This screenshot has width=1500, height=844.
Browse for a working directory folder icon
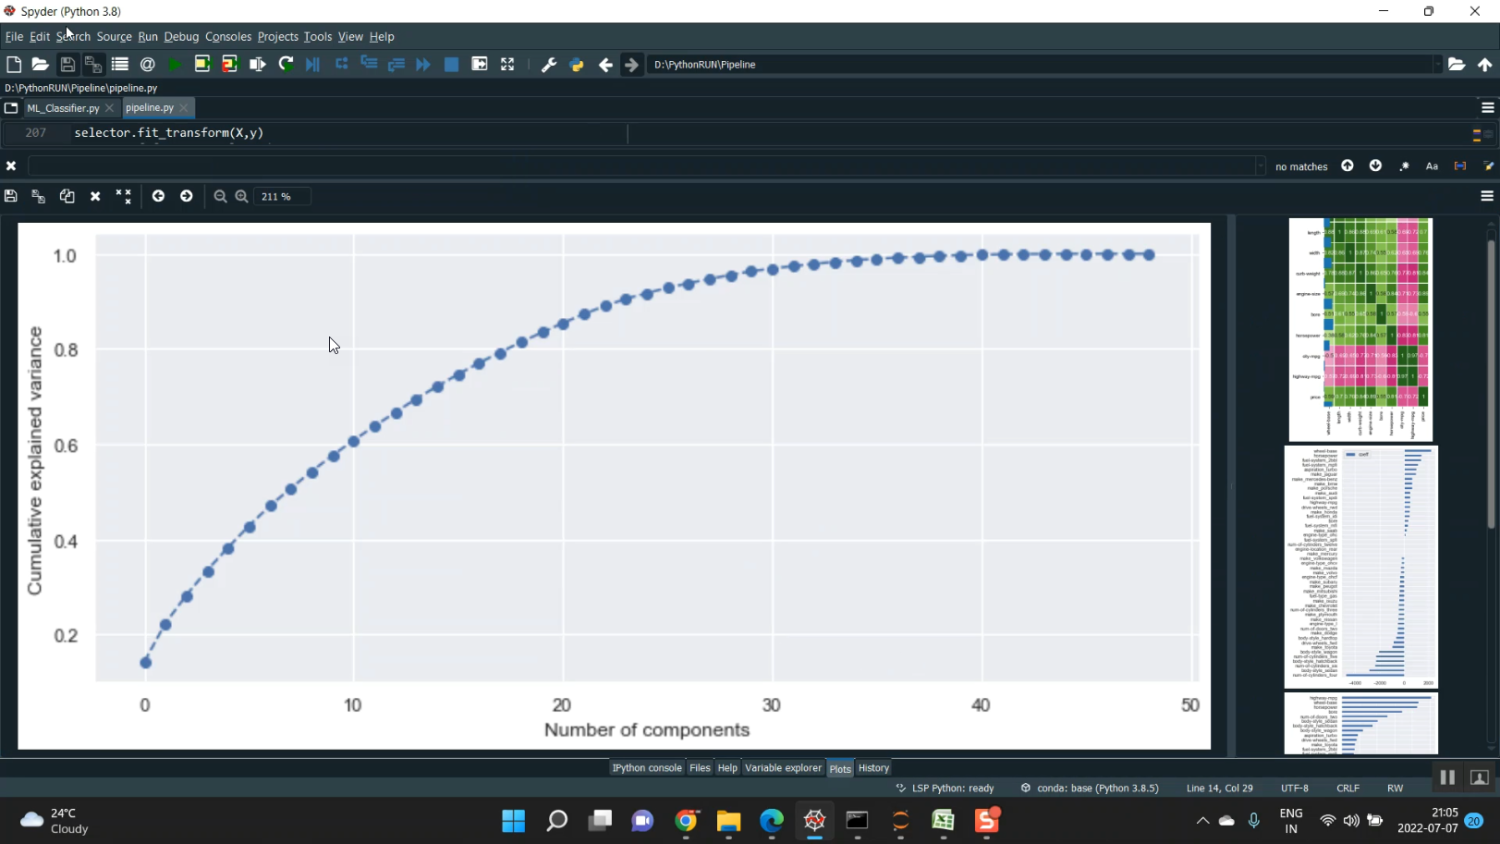tap(1457, 64)
